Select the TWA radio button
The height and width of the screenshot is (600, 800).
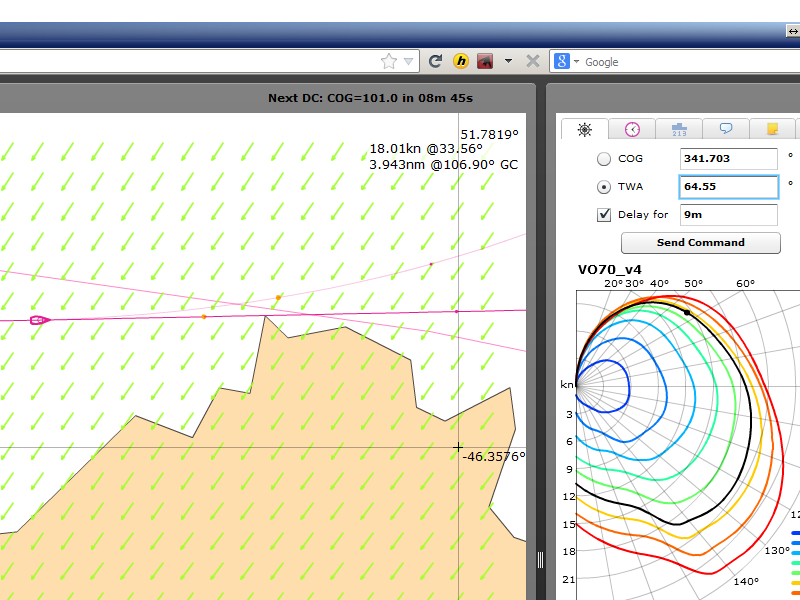tap(604, 187)
